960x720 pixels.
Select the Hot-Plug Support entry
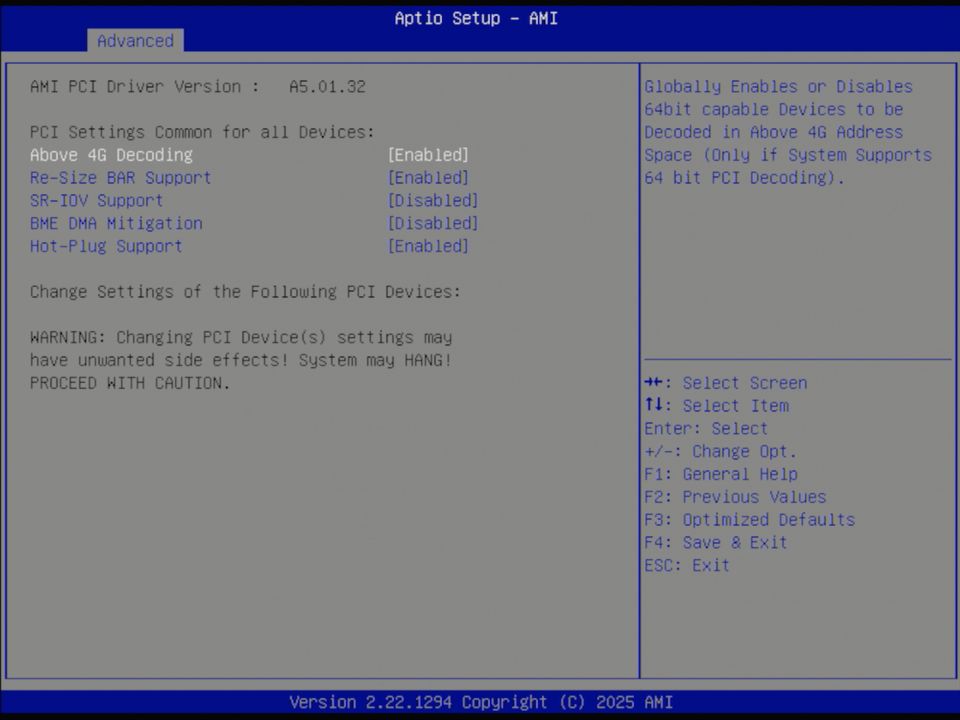pyautogui.click(x=106, y=246)
